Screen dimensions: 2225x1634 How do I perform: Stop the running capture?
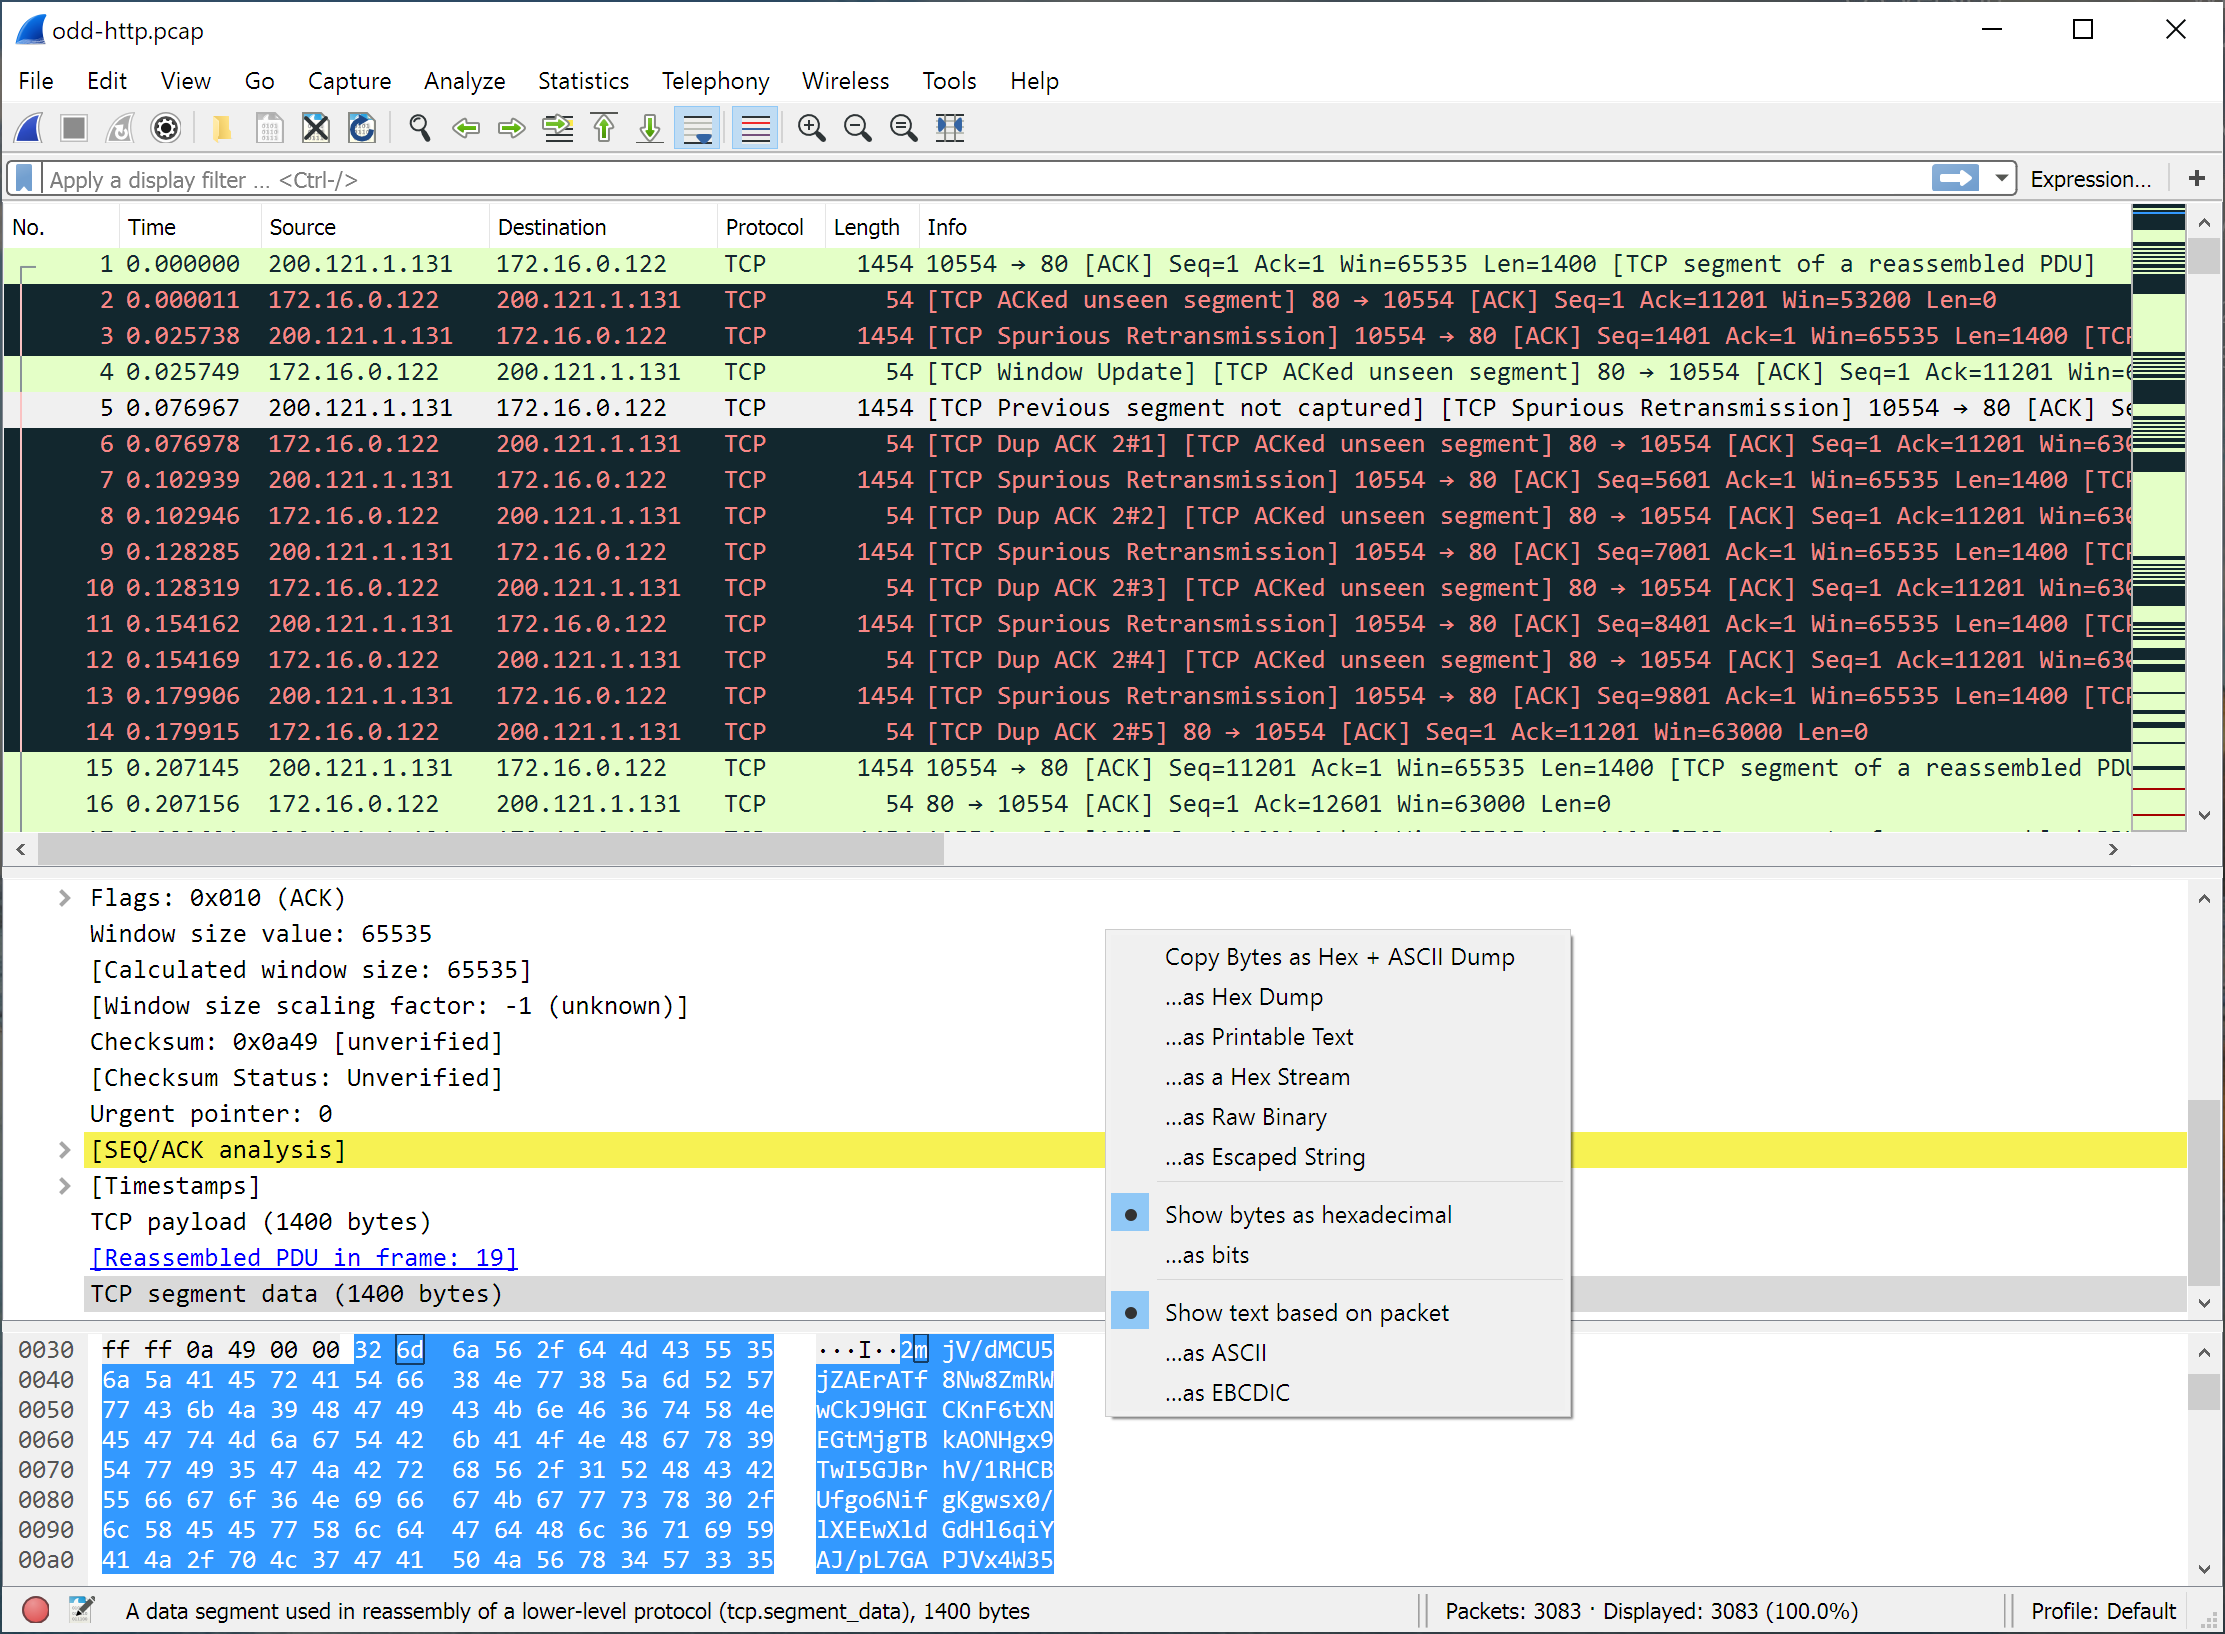73,128
